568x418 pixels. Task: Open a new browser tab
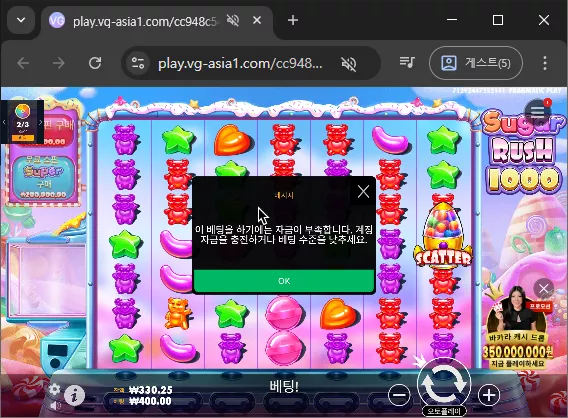[x=293, y=20]
